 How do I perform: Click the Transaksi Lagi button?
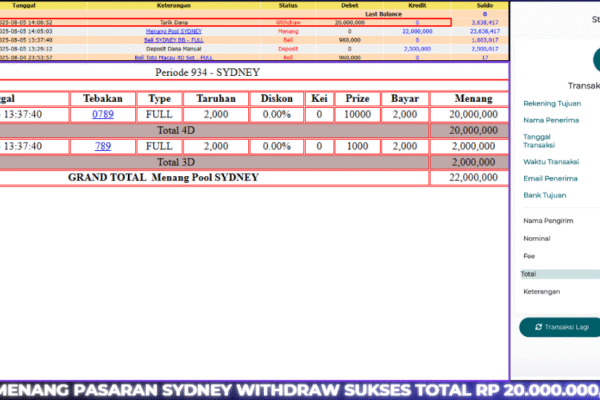pyautogui.click(x=559, y=327)
